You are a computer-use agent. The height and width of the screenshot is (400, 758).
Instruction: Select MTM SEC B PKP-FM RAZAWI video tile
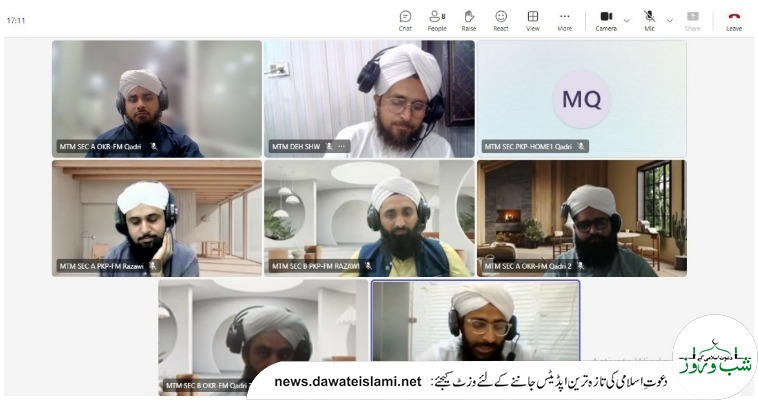[369, 217]
